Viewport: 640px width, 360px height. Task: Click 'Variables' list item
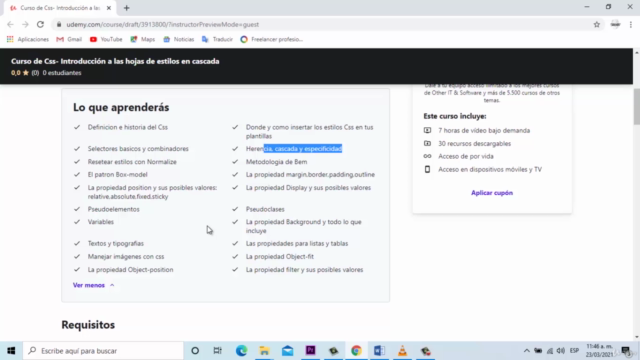pos(101,222)
